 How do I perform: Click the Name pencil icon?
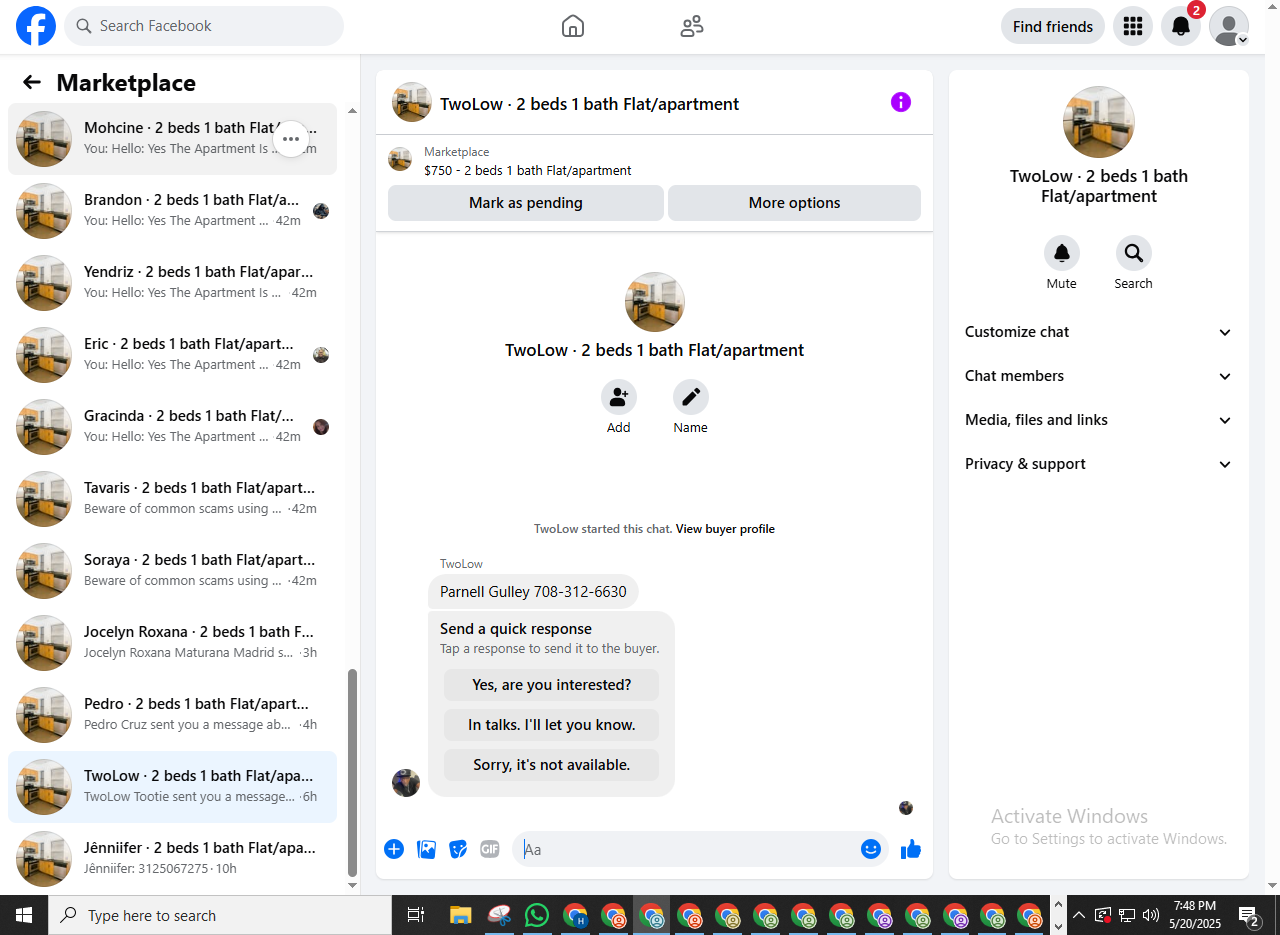[x=691, y=397]
